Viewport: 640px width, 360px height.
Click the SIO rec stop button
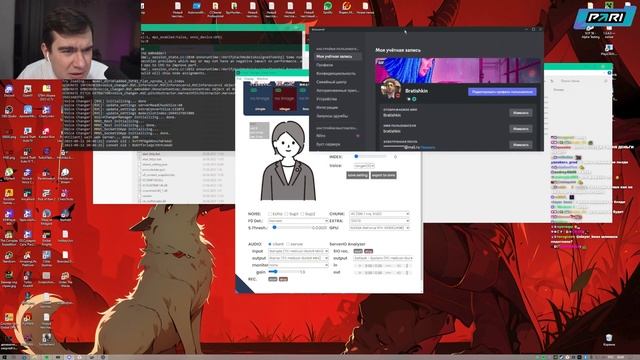coord(369,251)
